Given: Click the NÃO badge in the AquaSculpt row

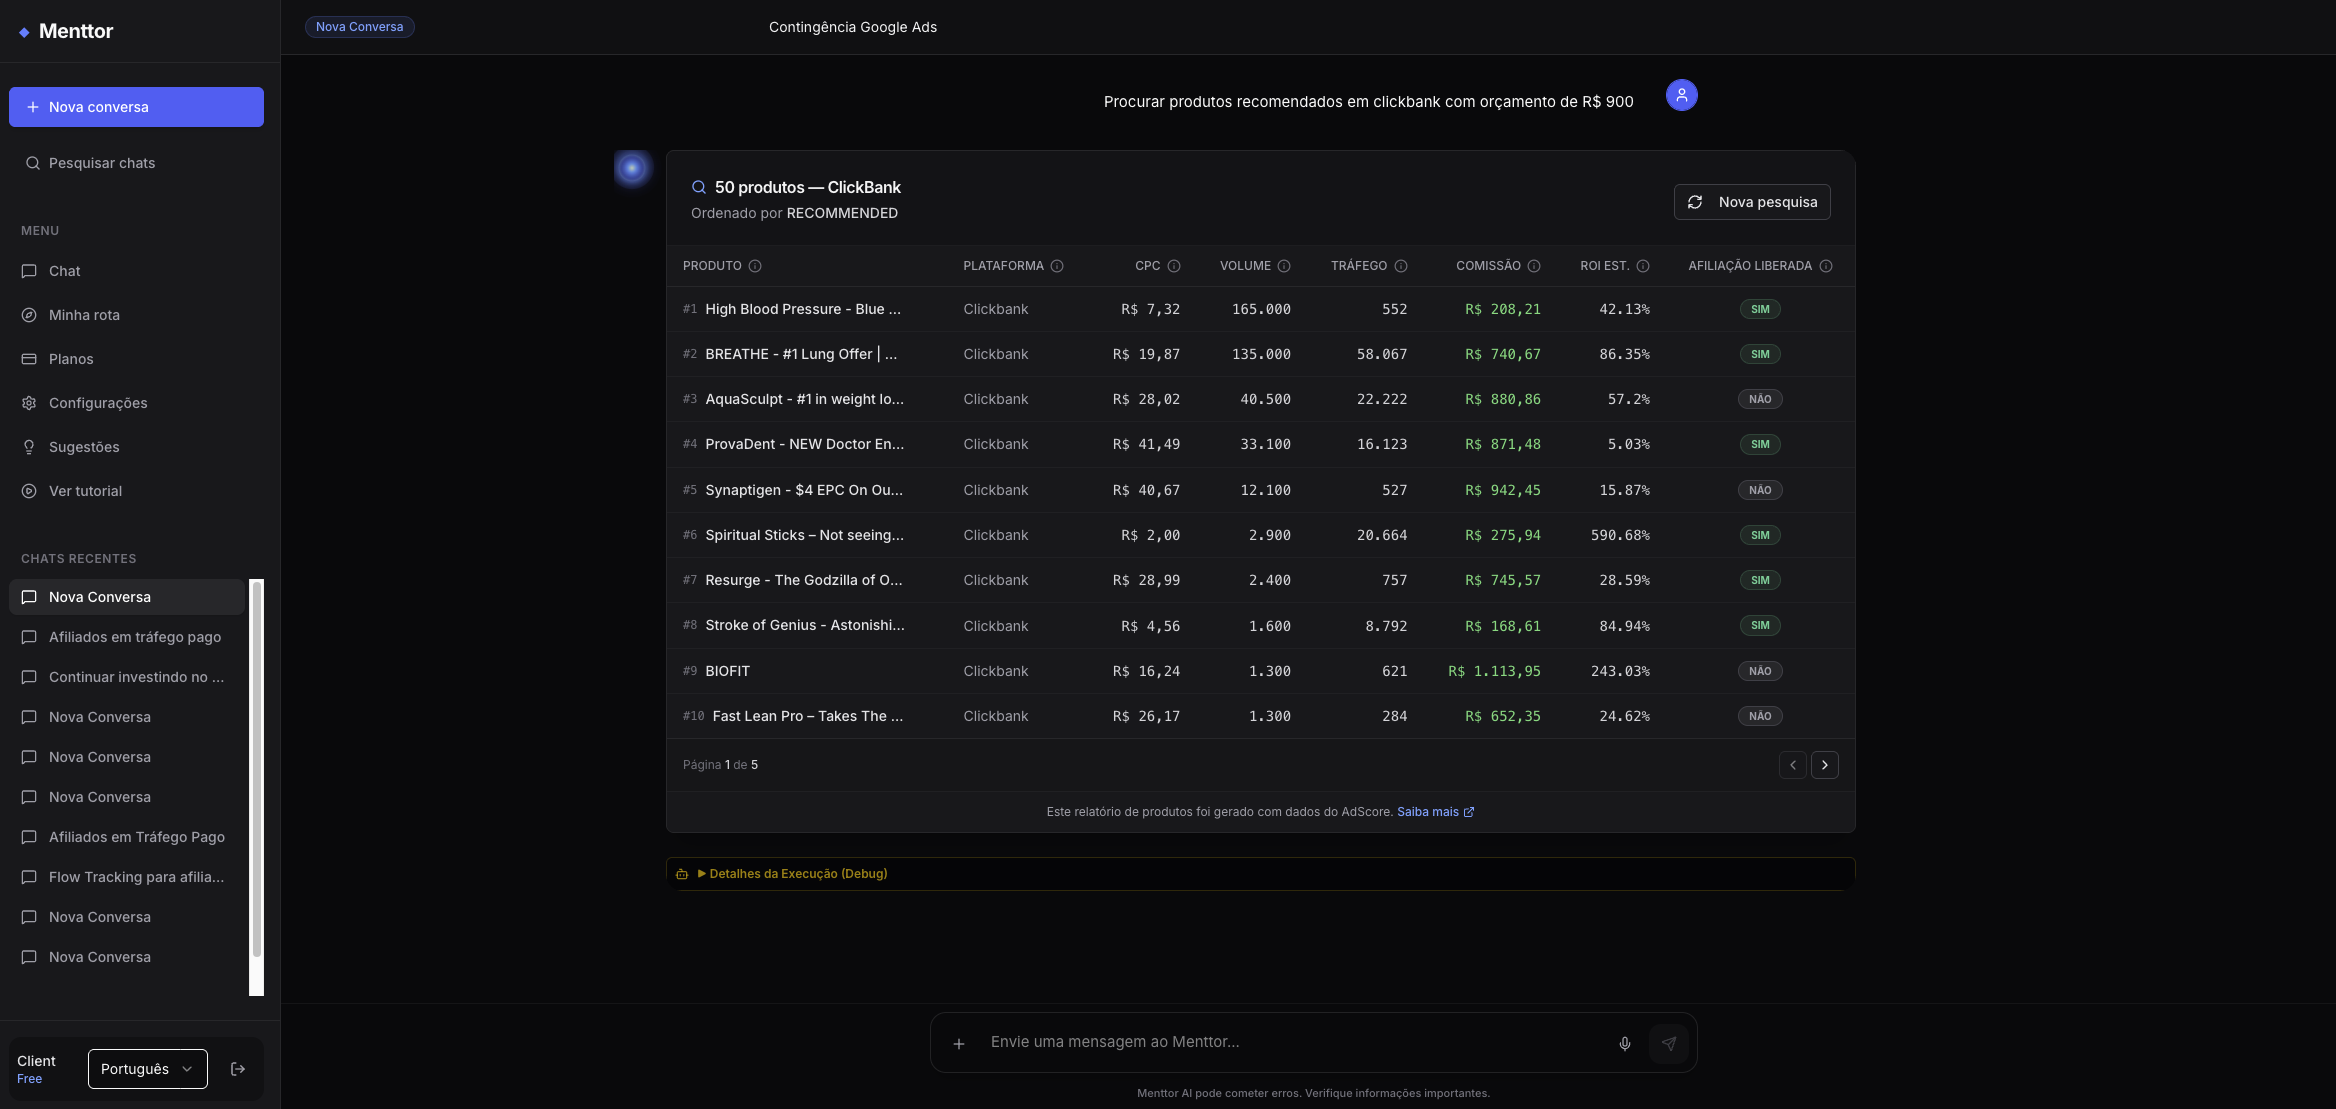Looking at the screenshot, I should point(1760,399).
